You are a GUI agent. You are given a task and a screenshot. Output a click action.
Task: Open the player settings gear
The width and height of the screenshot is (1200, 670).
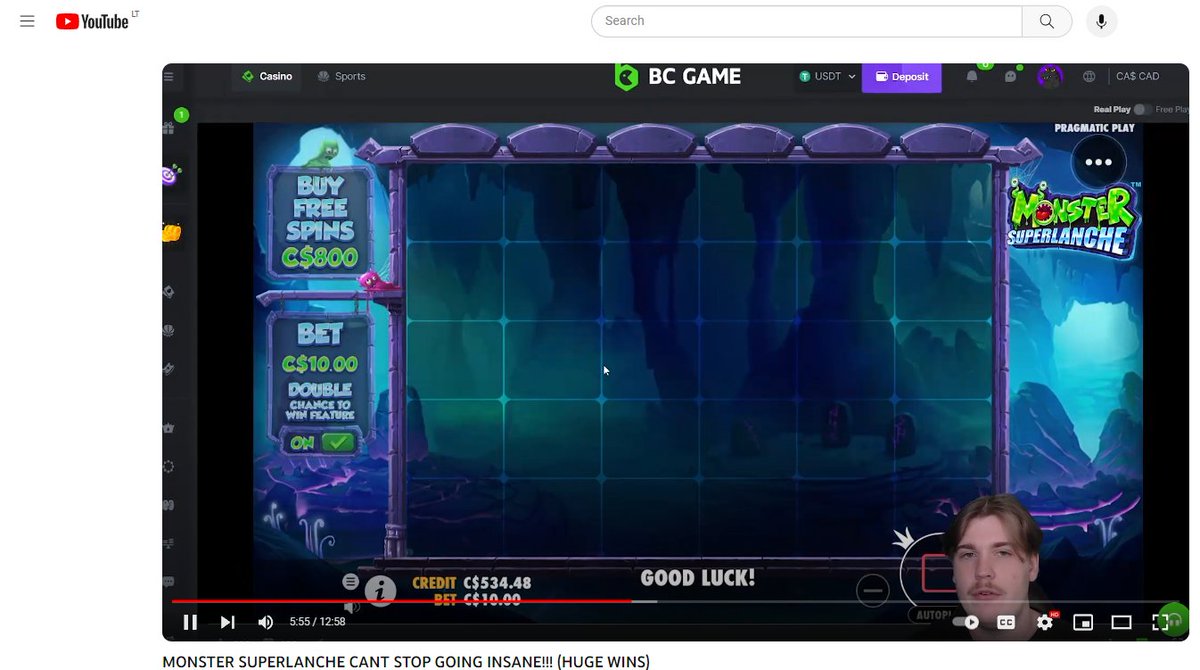click(x=1045, y=622)
